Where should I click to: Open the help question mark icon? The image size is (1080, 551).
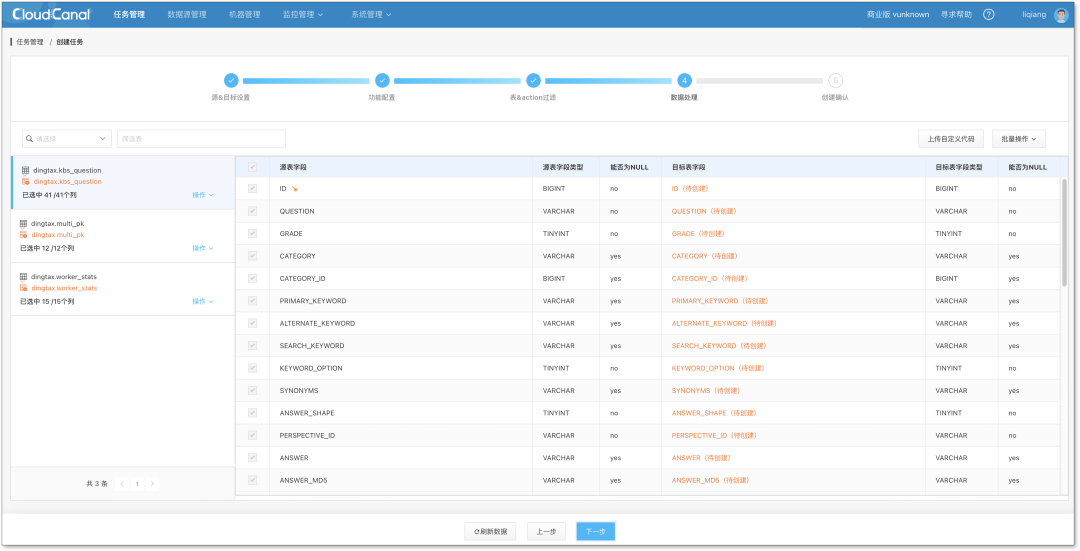coord(988,14)
